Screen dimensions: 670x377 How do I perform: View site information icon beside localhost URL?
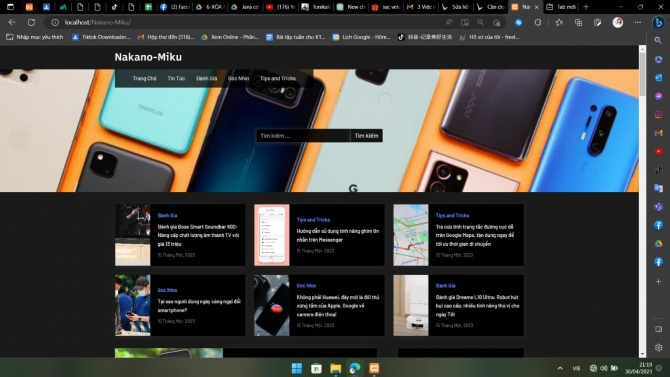click(55, 22)
